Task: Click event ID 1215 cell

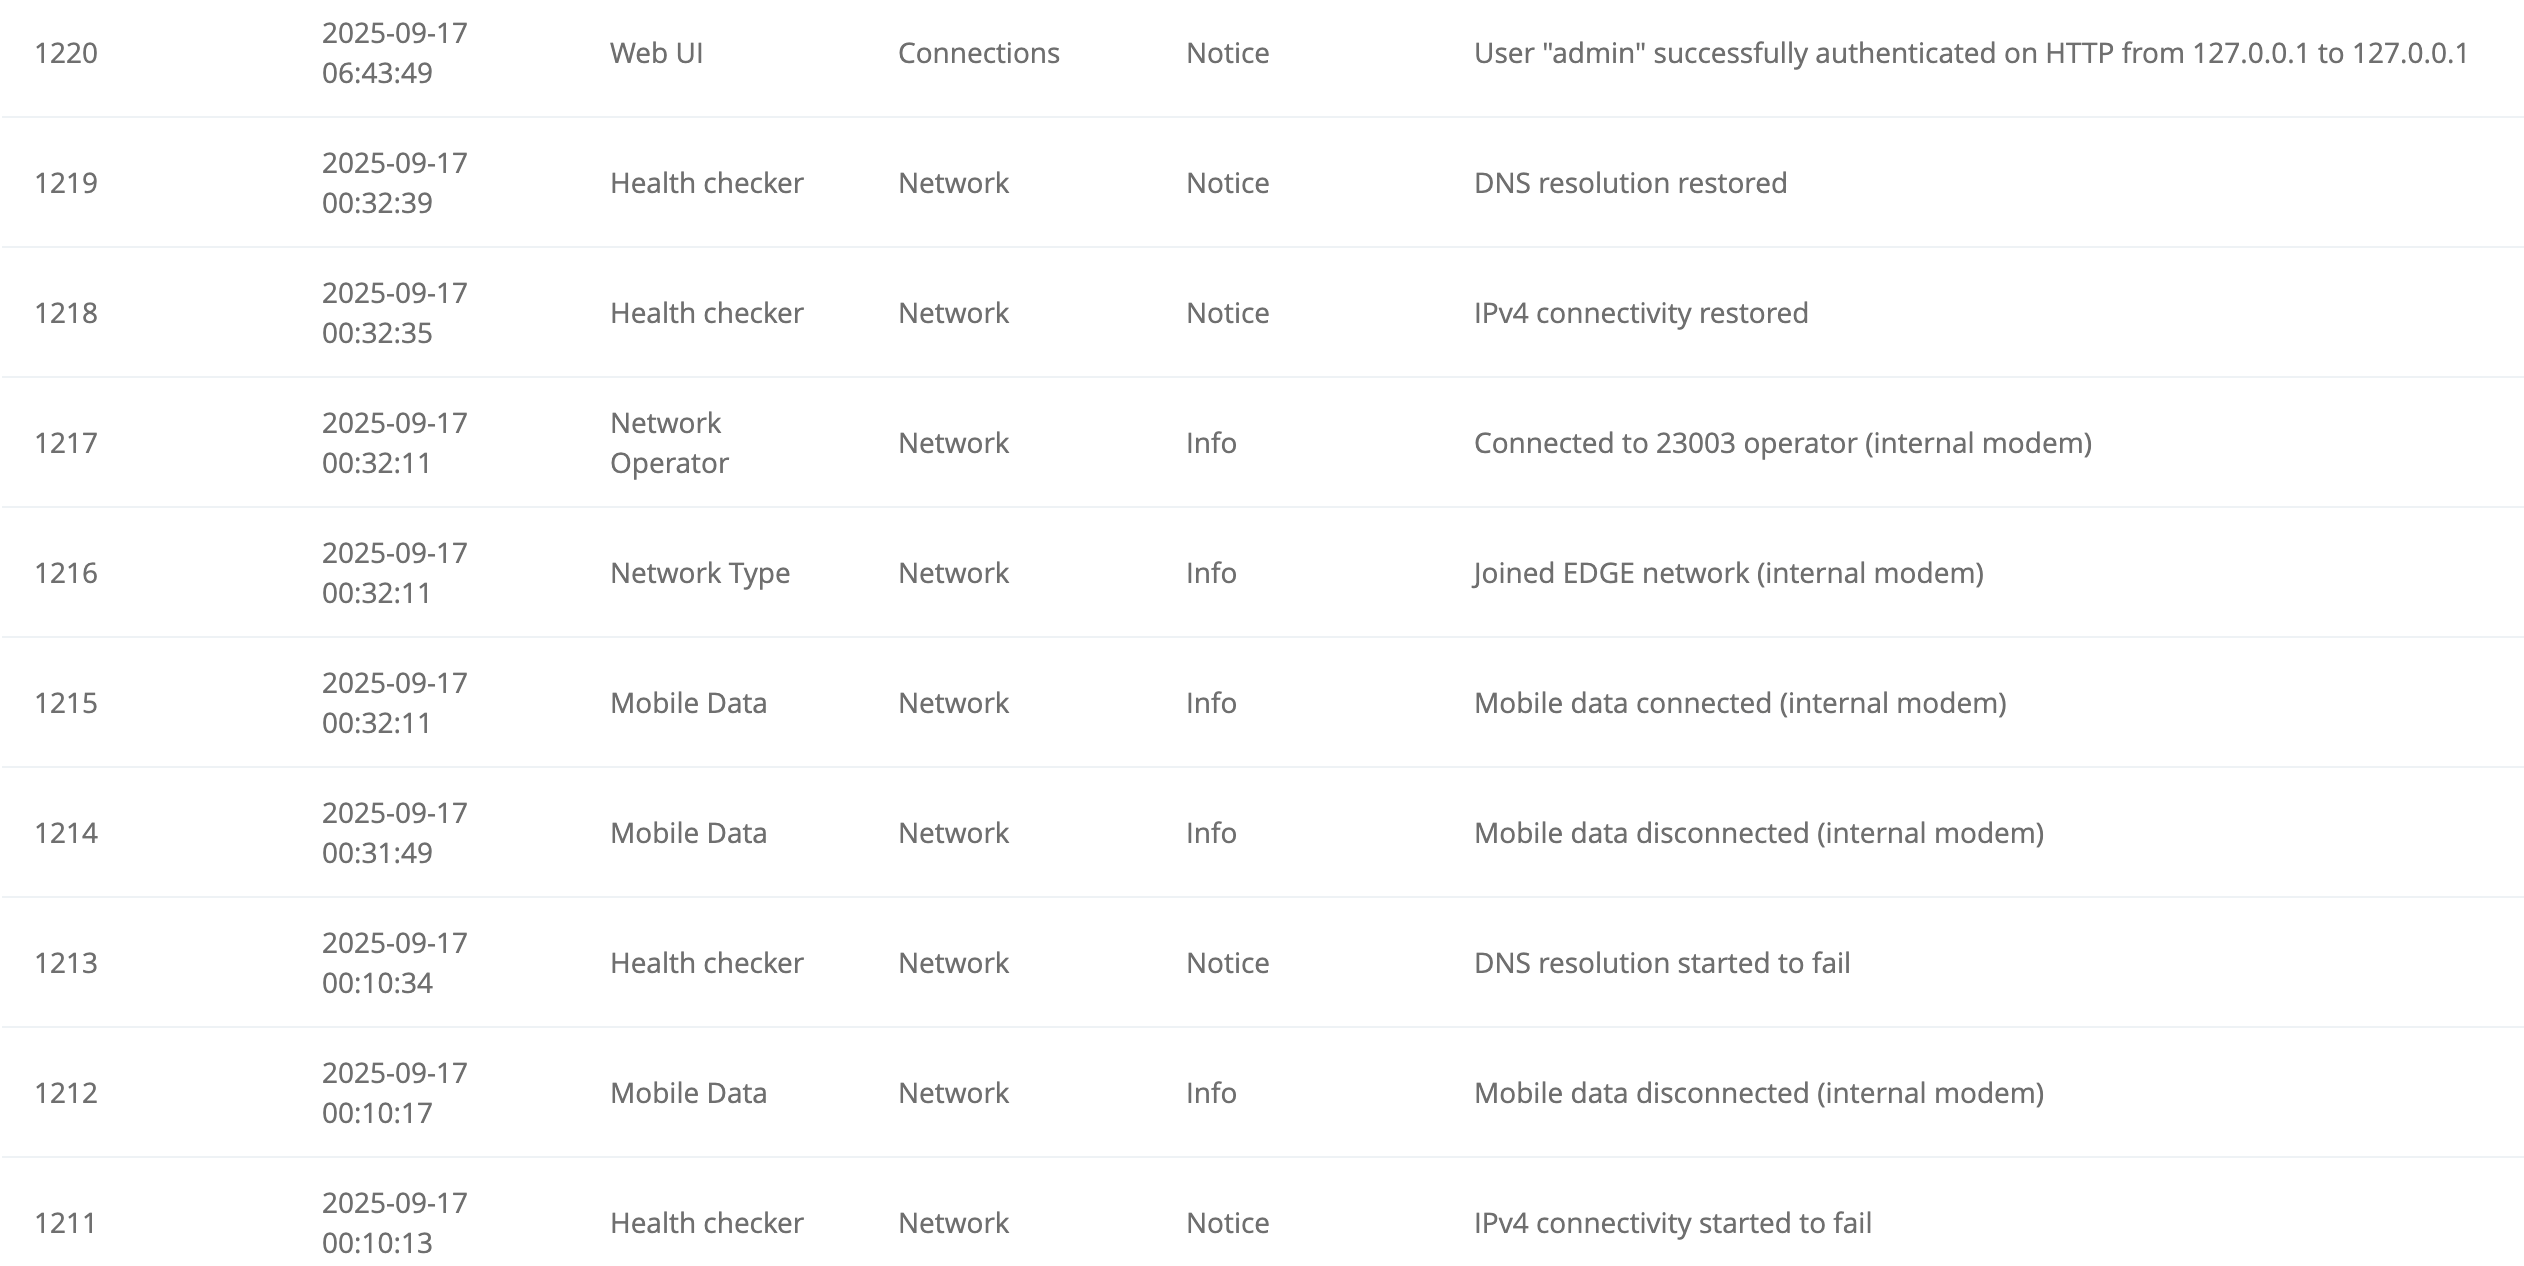Action: (x=66, y=703)
